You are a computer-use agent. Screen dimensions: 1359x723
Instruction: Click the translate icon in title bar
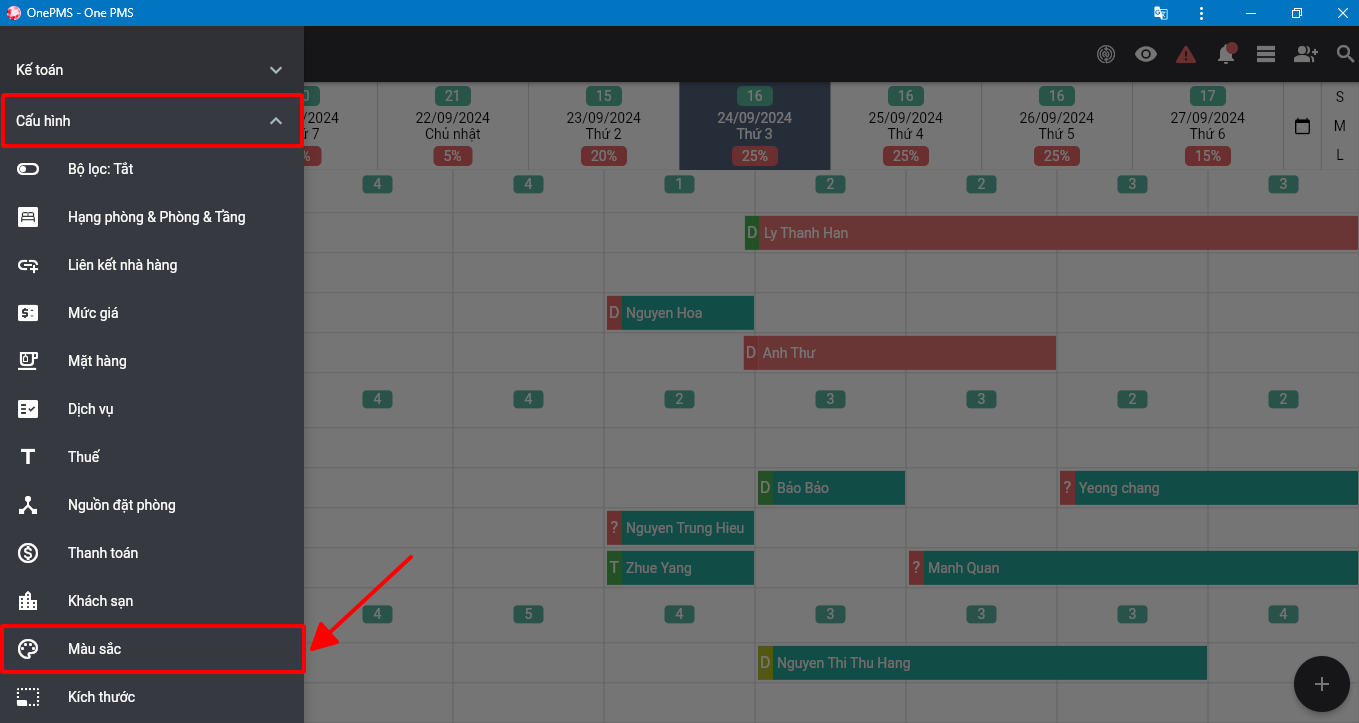point(1160,13)
